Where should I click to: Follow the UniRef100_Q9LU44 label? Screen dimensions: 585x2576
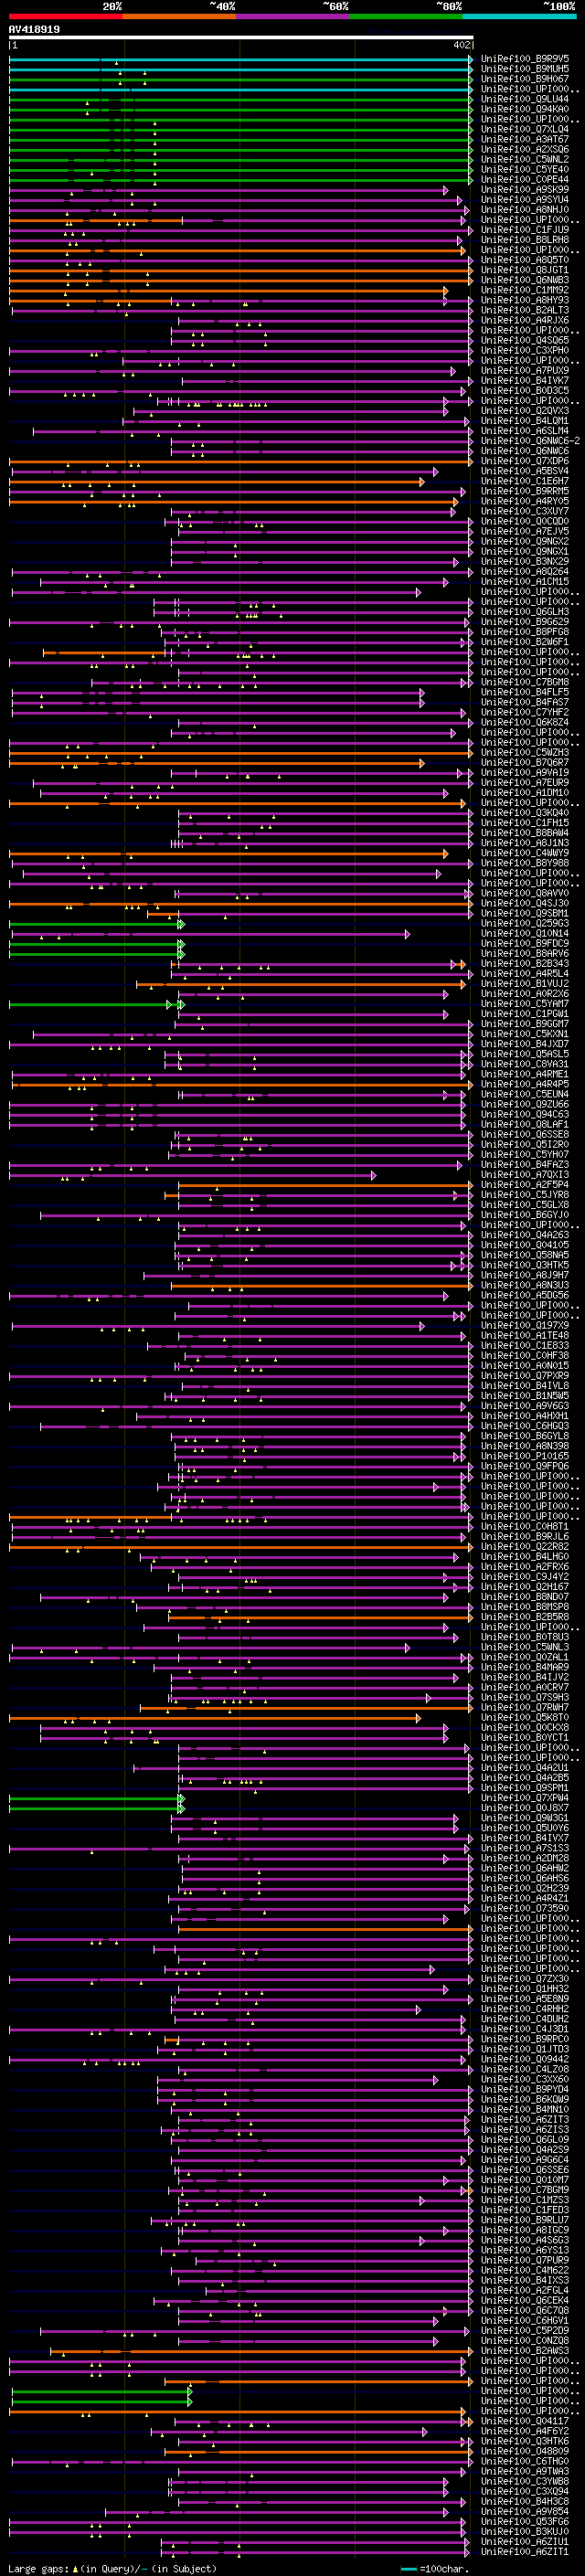[525, 99]
